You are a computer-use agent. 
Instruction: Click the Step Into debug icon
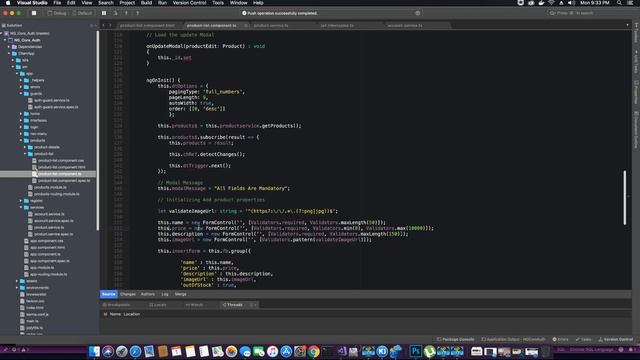[x=126, y=13]
